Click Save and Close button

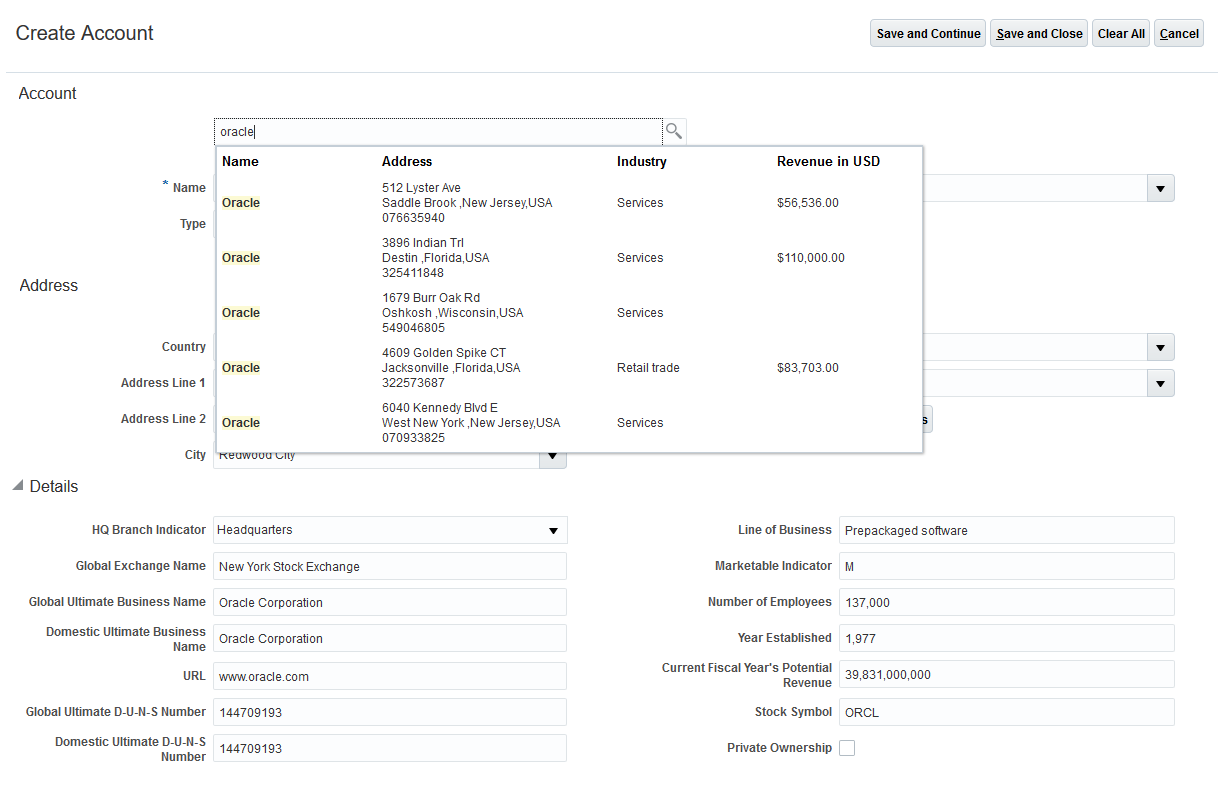[x=1039, y=33]
